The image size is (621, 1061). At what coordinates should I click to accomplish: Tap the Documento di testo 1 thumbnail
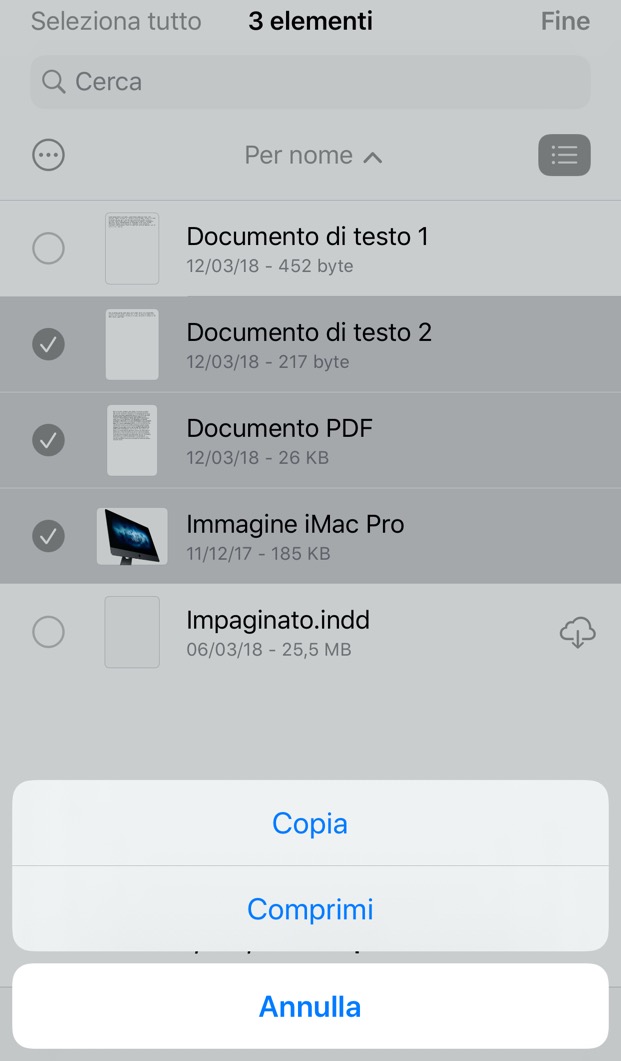tap(132, 248)
